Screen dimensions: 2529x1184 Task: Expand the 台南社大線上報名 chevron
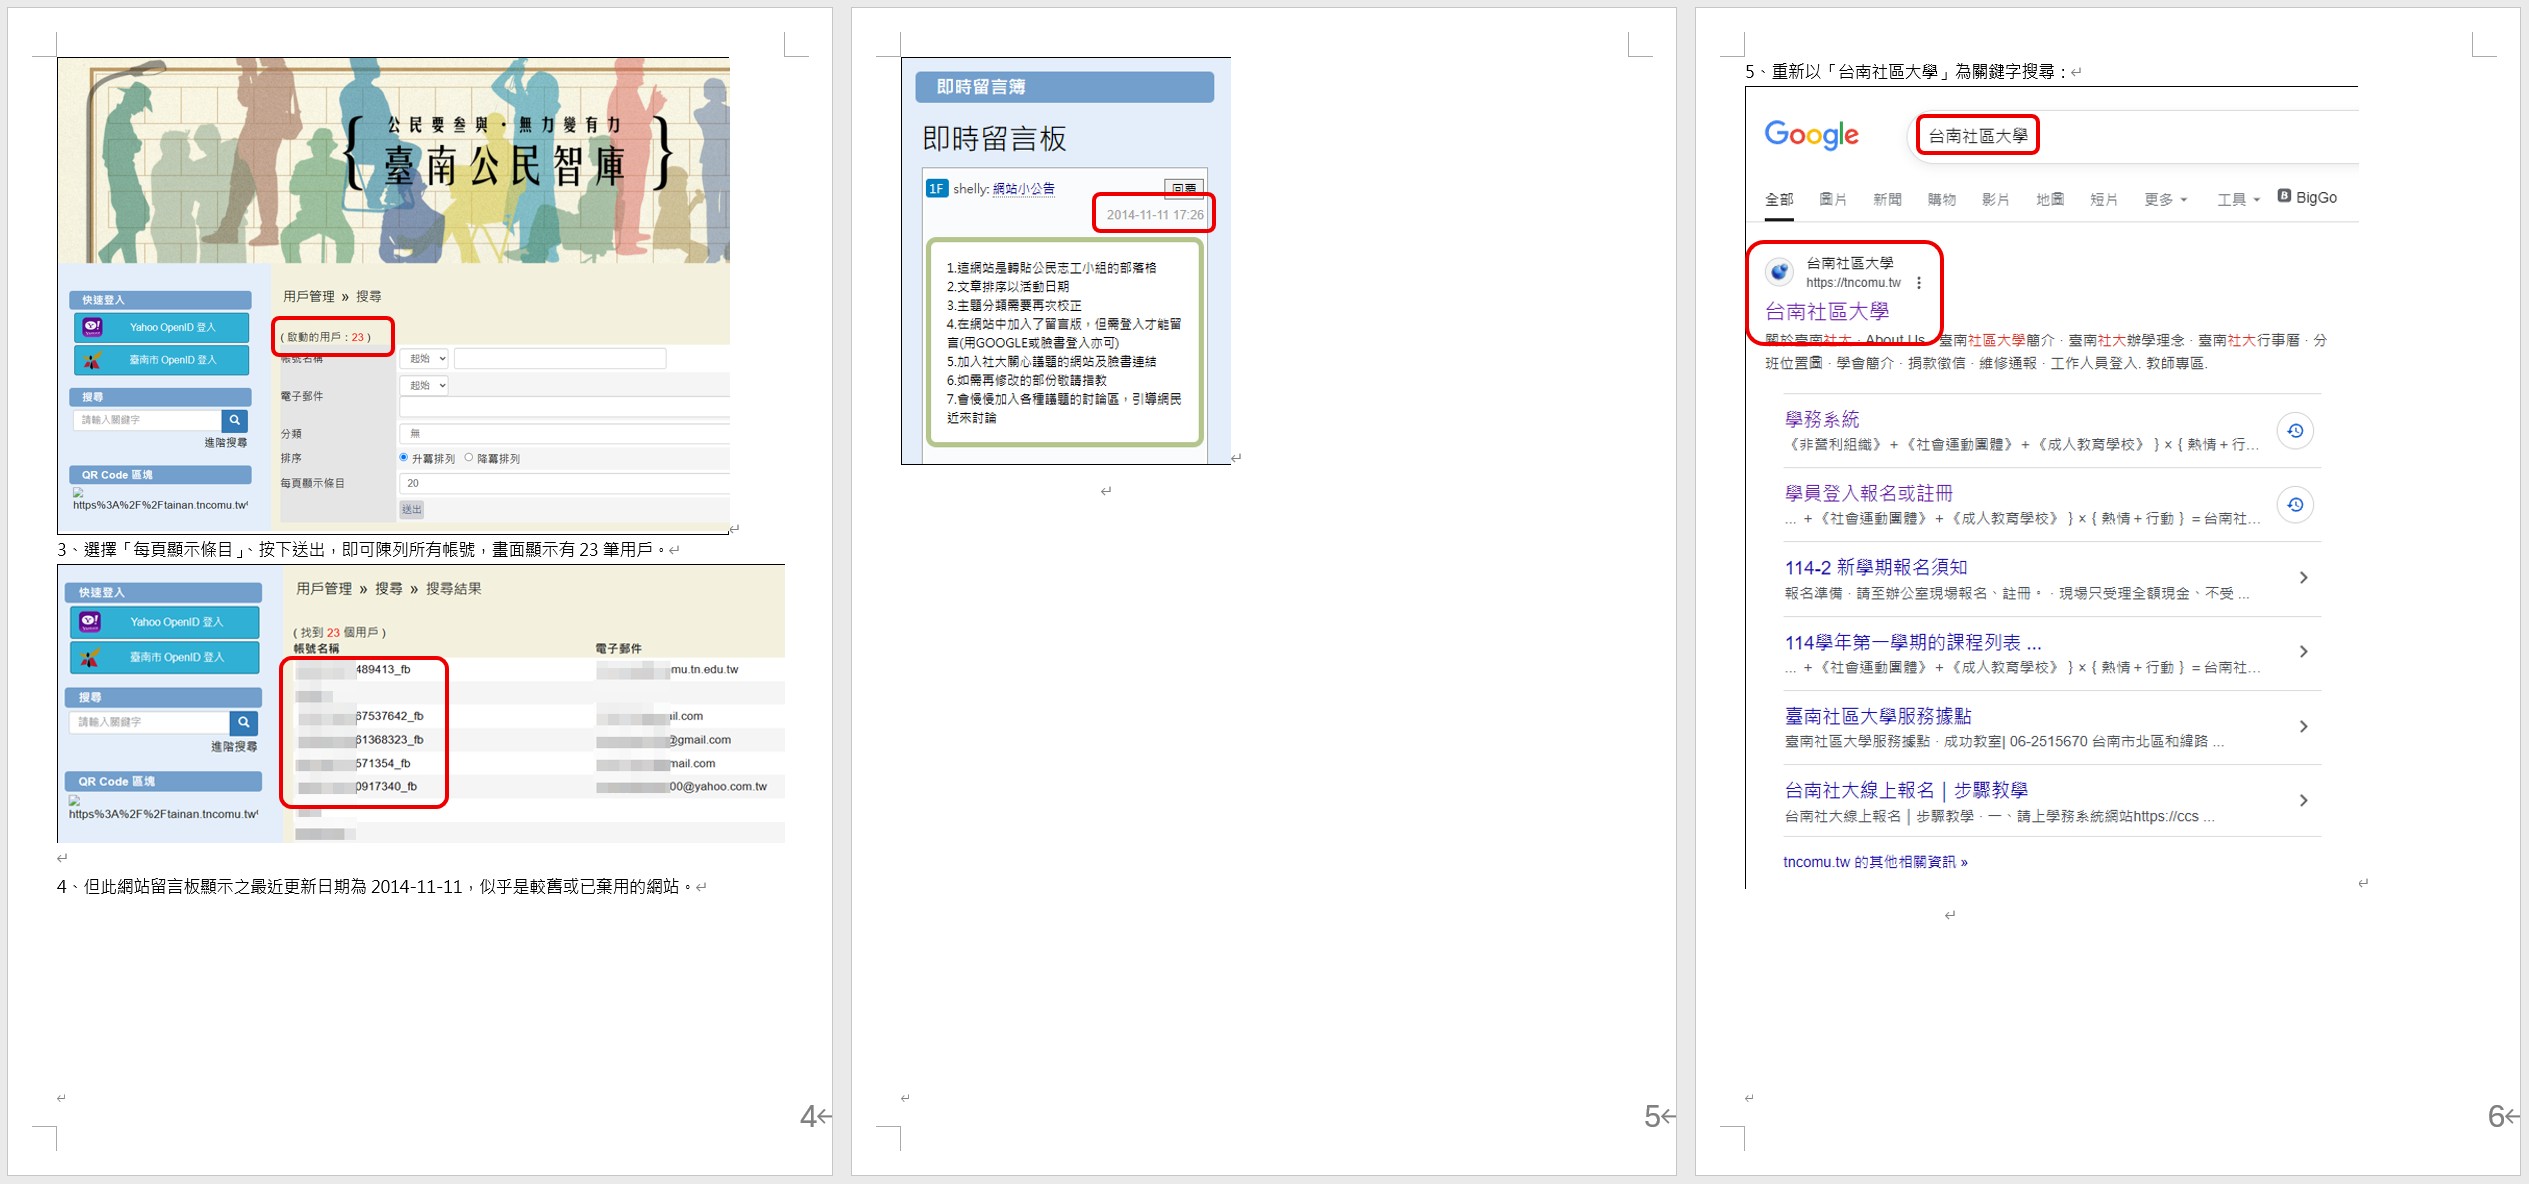(x=2303, y=801)
